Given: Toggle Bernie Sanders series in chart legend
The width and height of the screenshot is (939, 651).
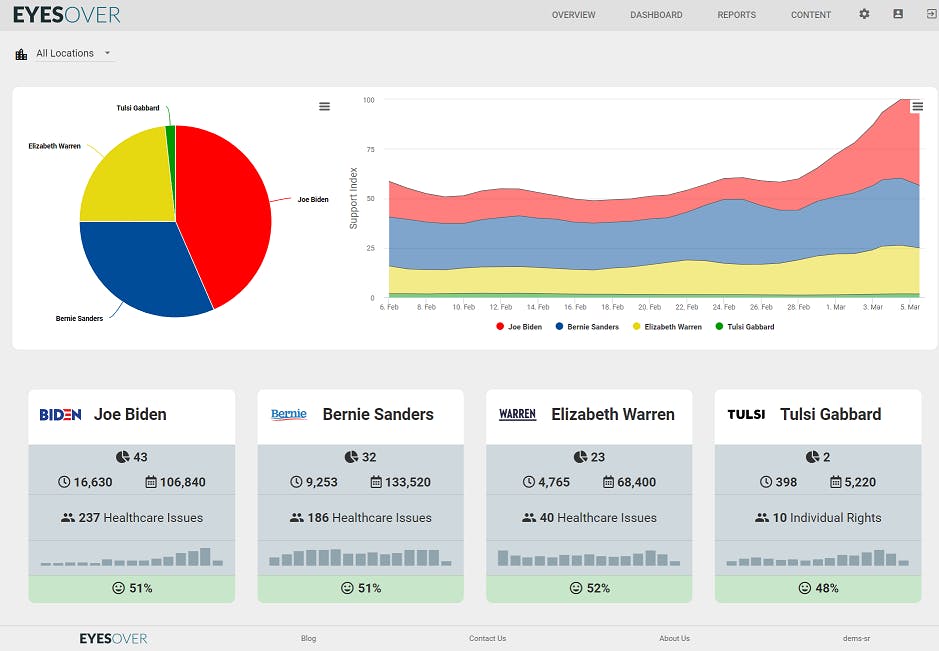Looking at the screenshot, I should pos(587,326).
